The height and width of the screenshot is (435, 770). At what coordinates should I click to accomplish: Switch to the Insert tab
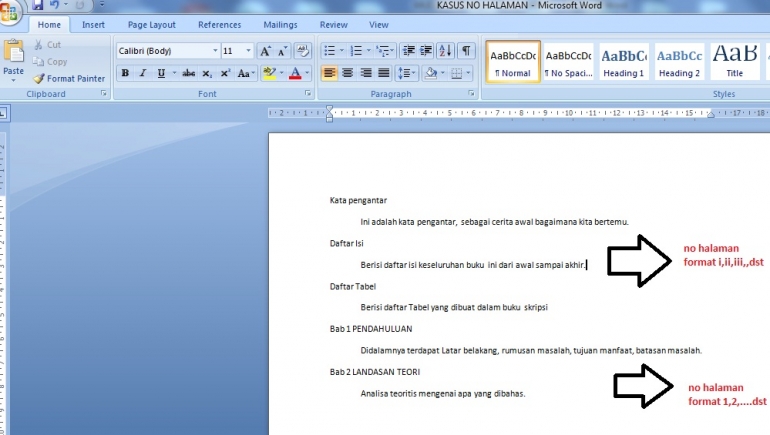(93, 25)
